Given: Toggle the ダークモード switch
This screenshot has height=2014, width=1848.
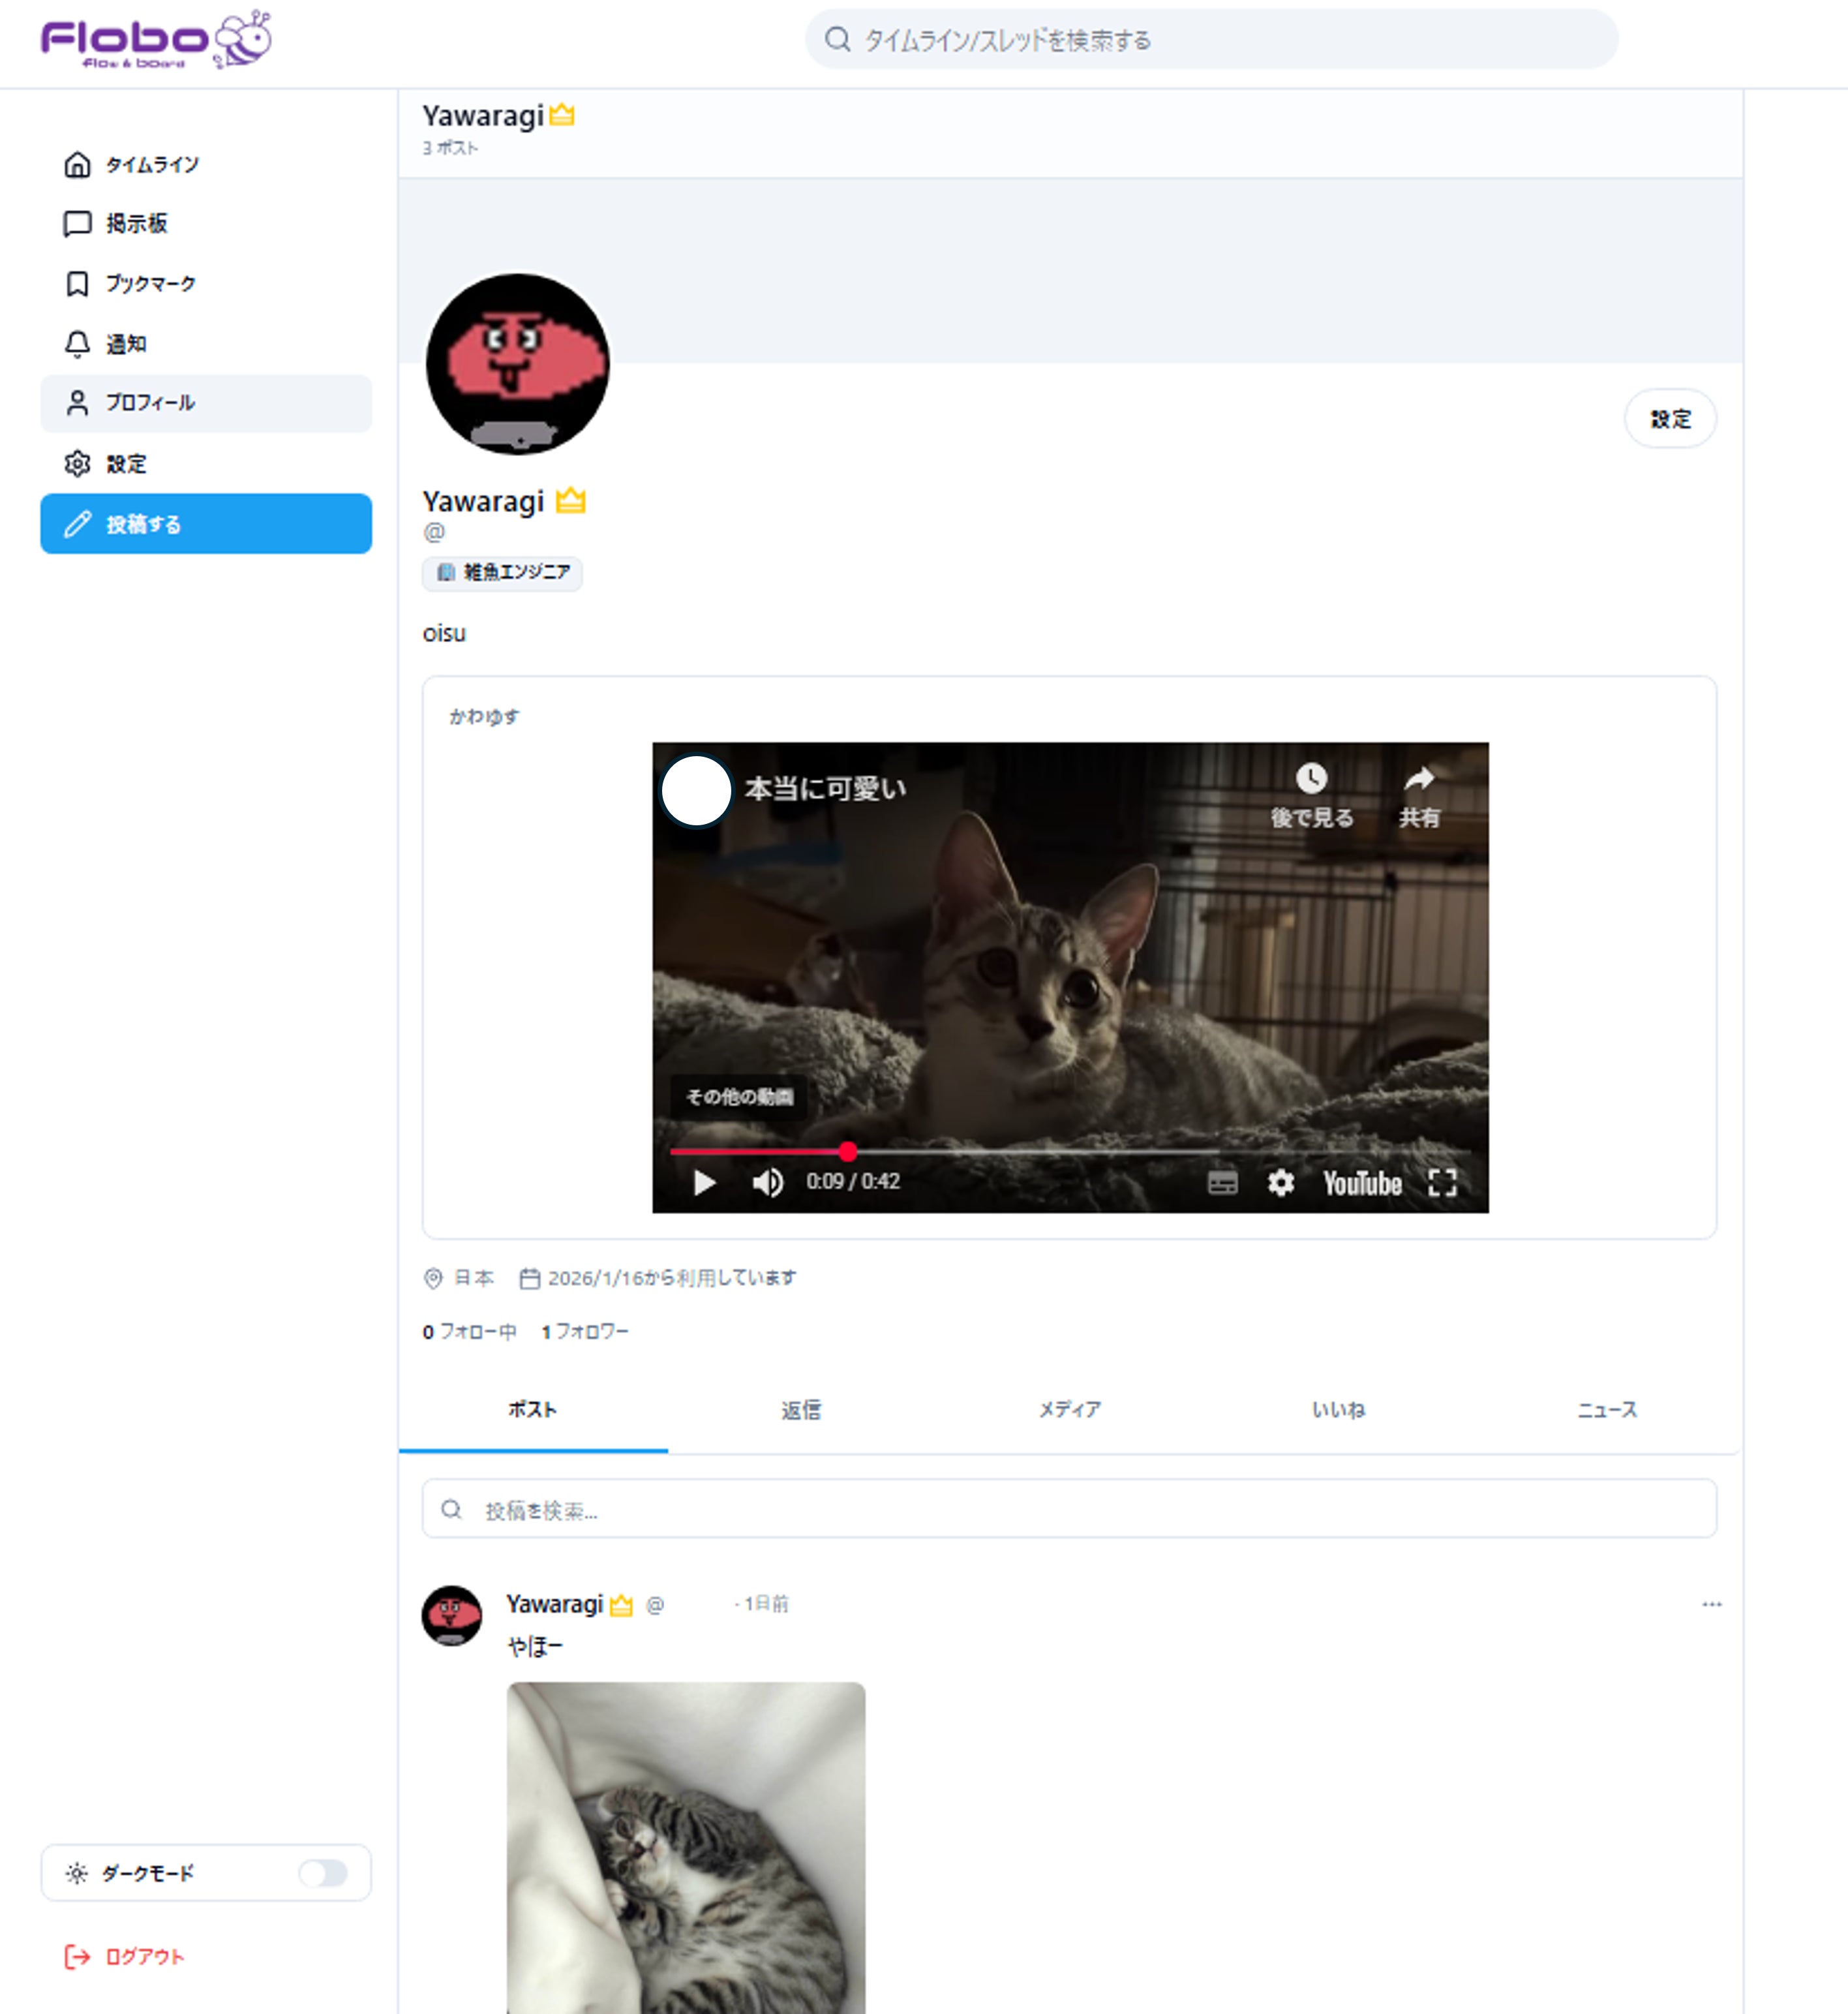Looking at the screenshot, I should 323,1873.
